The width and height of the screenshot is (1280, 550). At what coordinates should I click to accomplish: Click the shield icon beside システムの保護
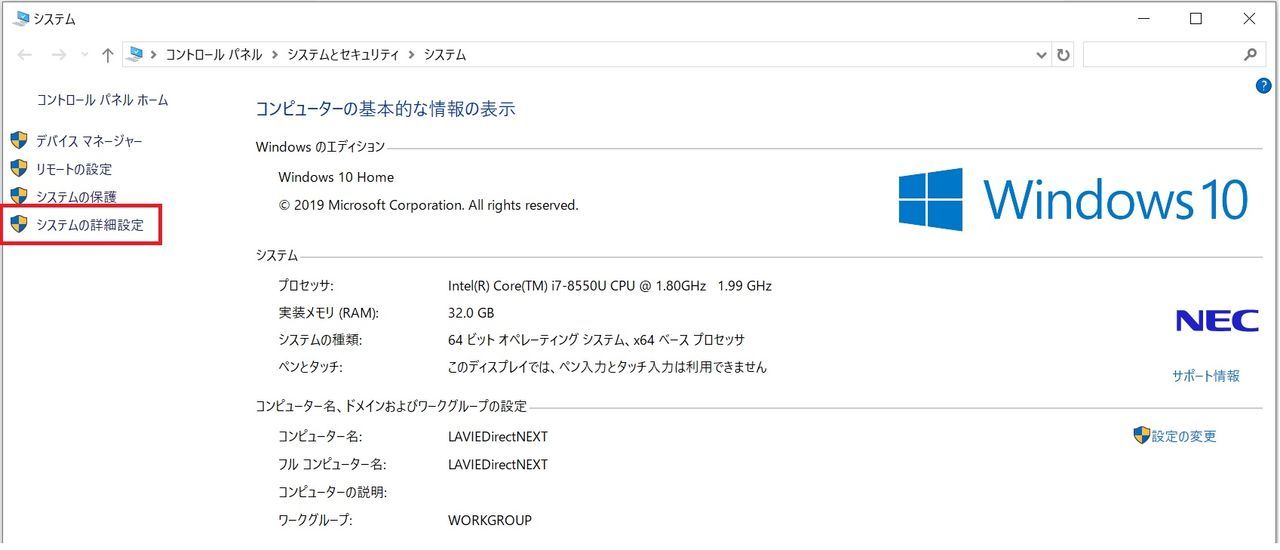coord(18,196)
